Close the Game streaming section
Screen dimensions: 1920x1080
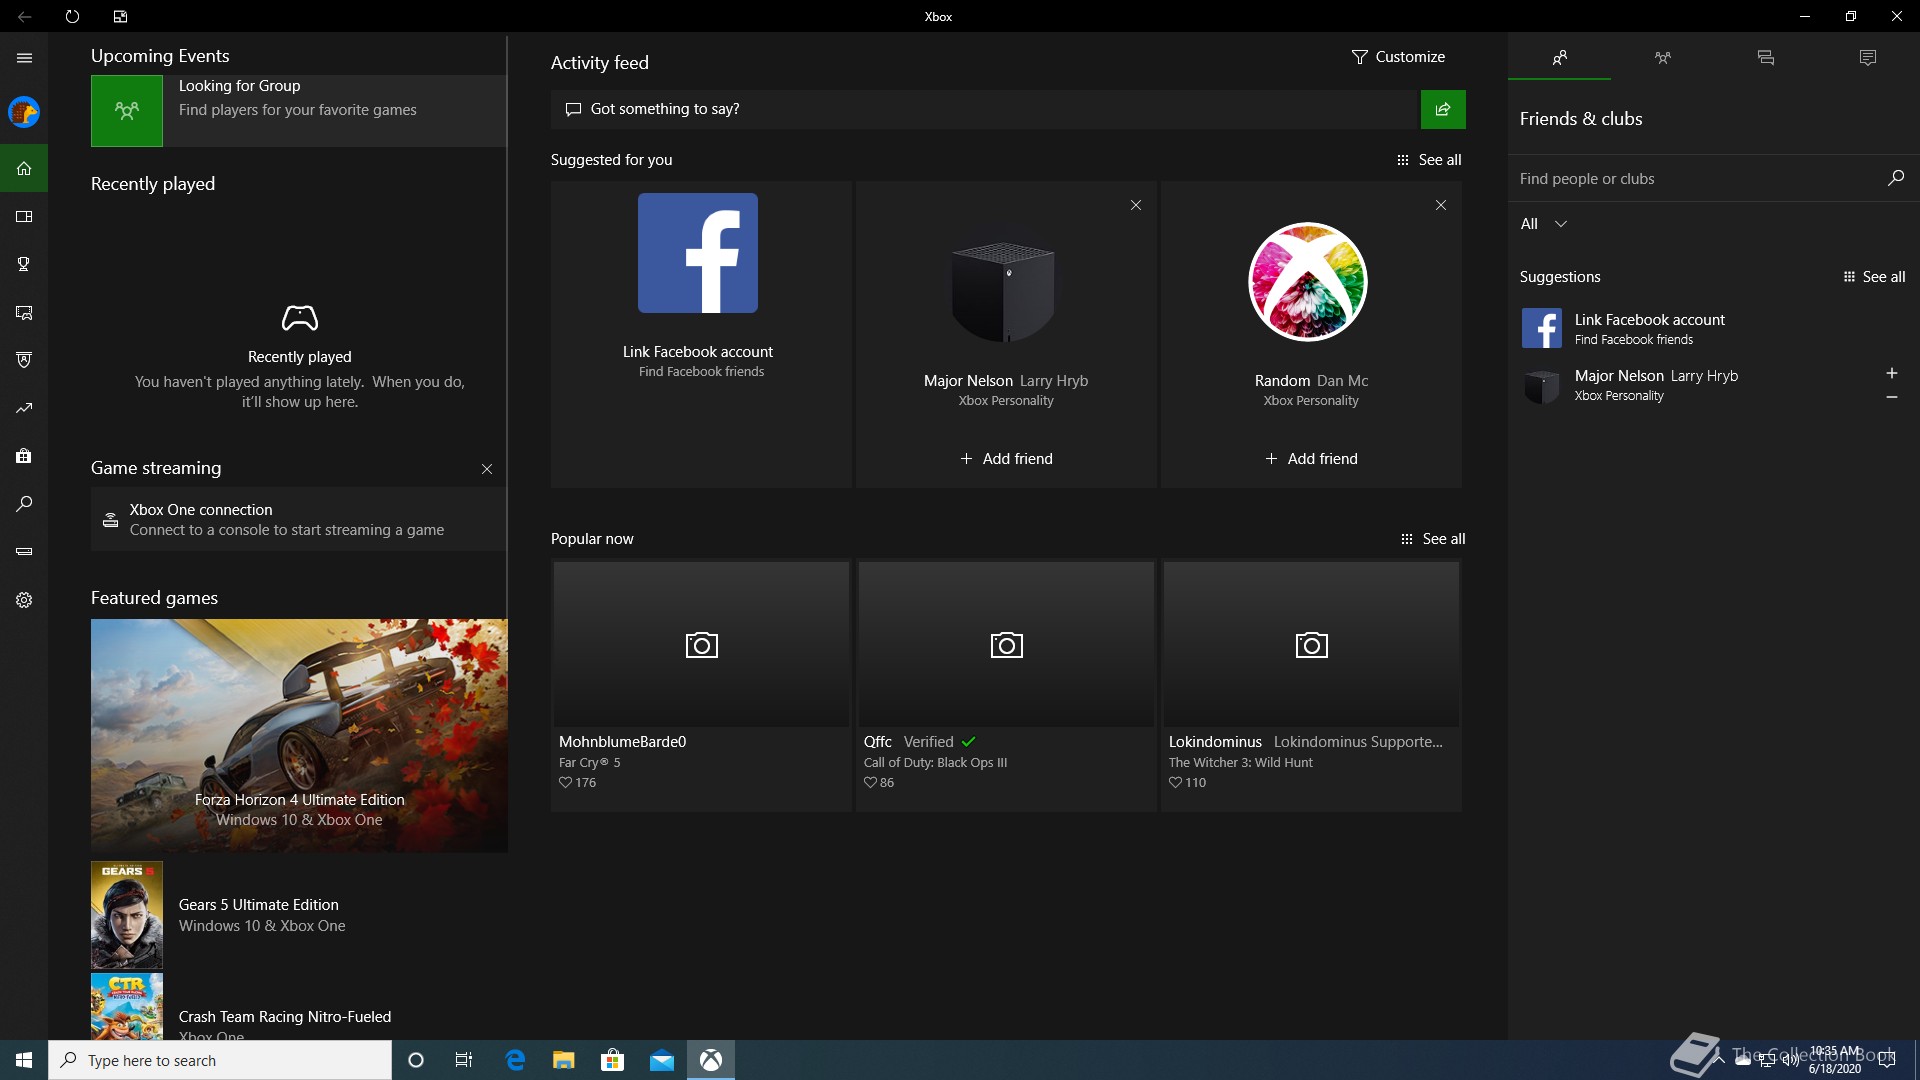click(x=487, y=469)
